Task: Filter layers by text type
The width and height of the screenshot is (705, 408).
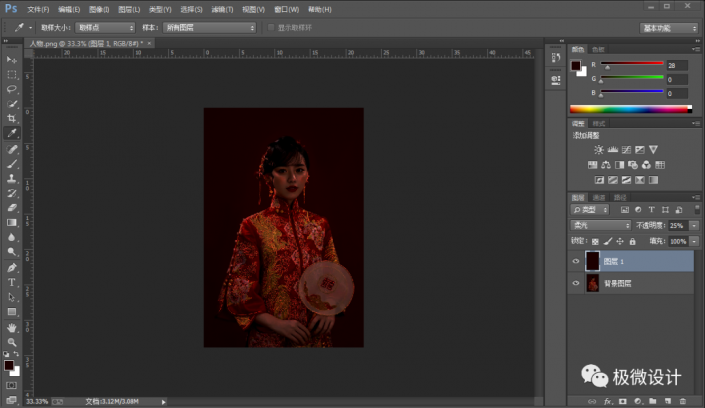Action: [651, 210]
